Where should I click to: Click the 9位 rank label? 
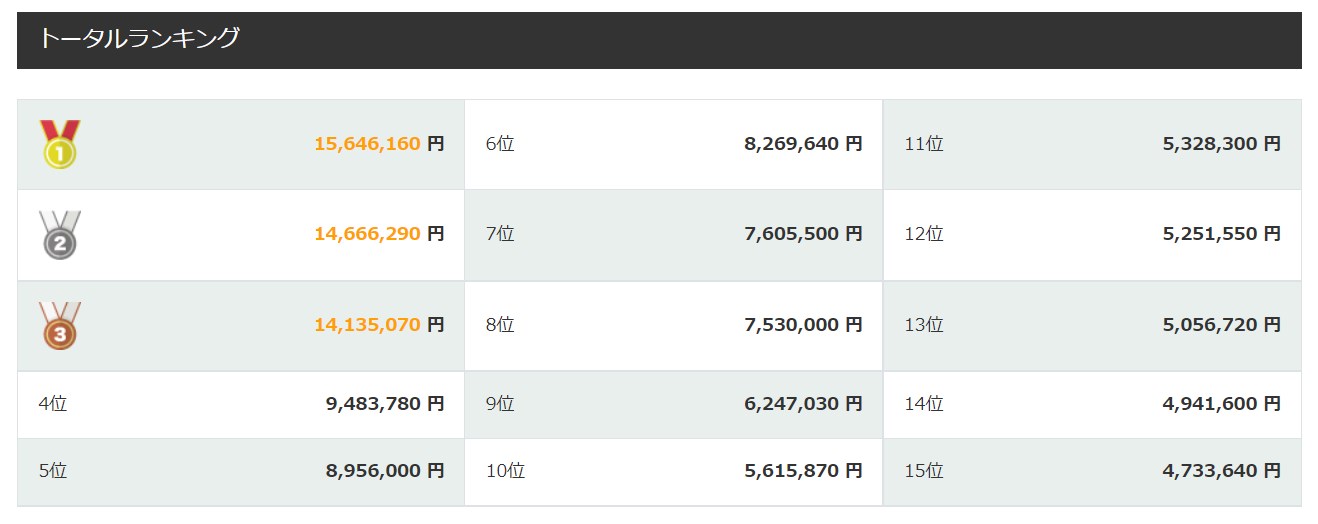[x=500, y=404]
